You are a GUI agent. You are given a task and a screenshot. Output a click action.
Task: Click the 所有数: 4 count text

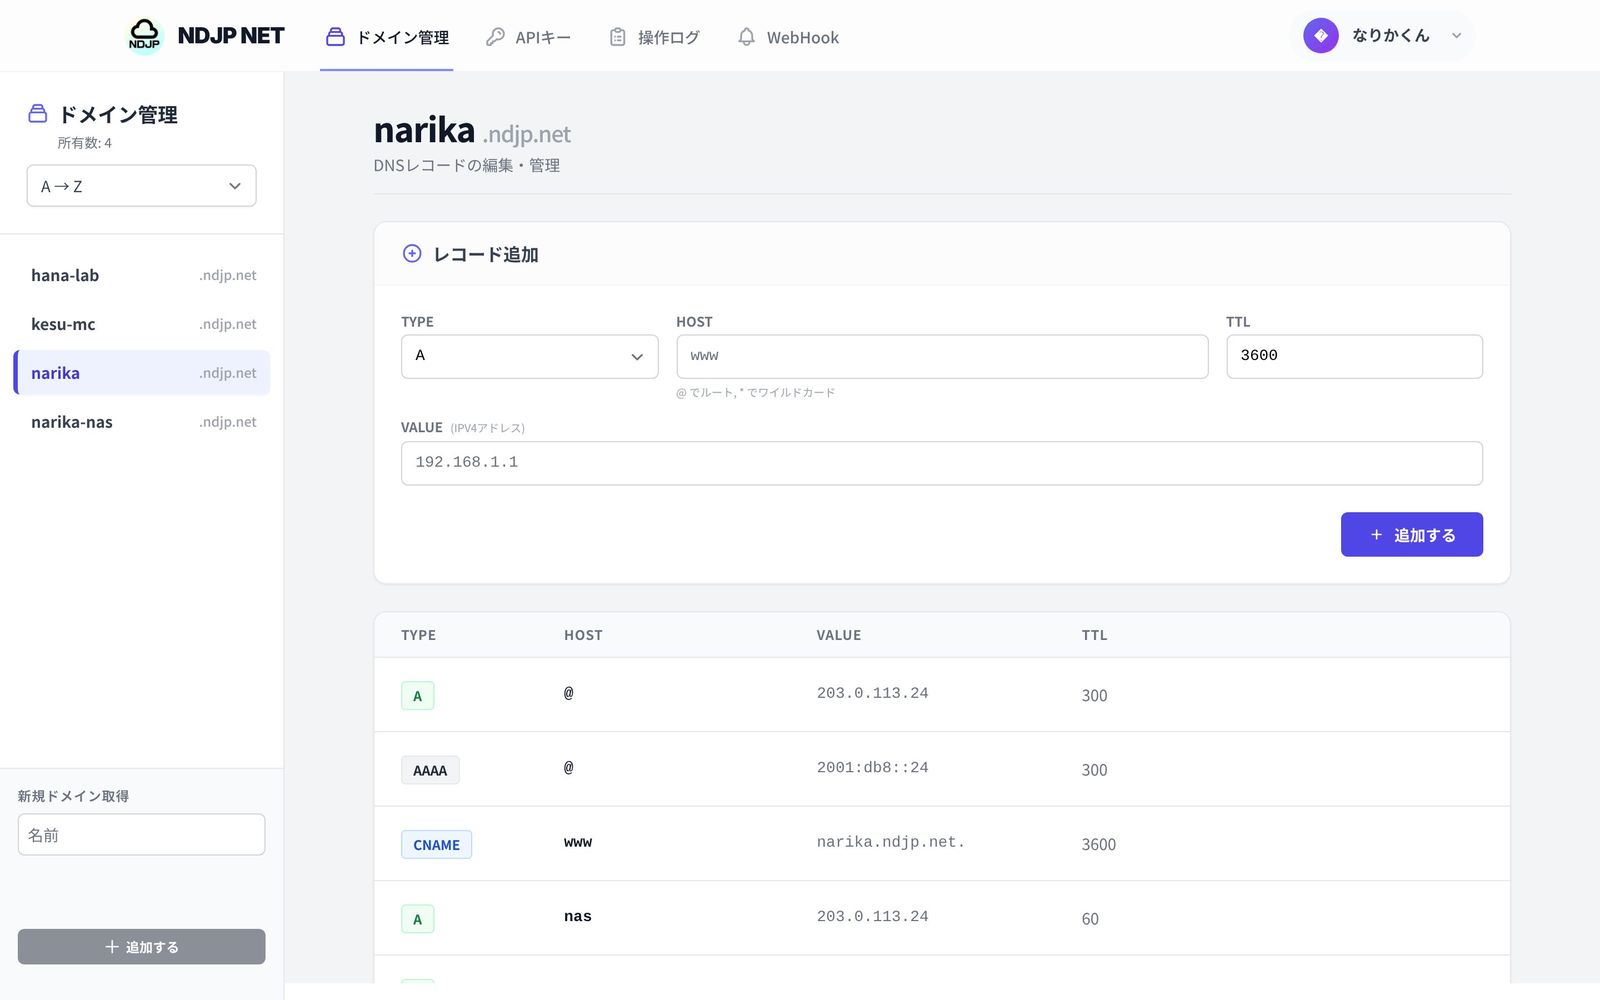tap(85, 143)
